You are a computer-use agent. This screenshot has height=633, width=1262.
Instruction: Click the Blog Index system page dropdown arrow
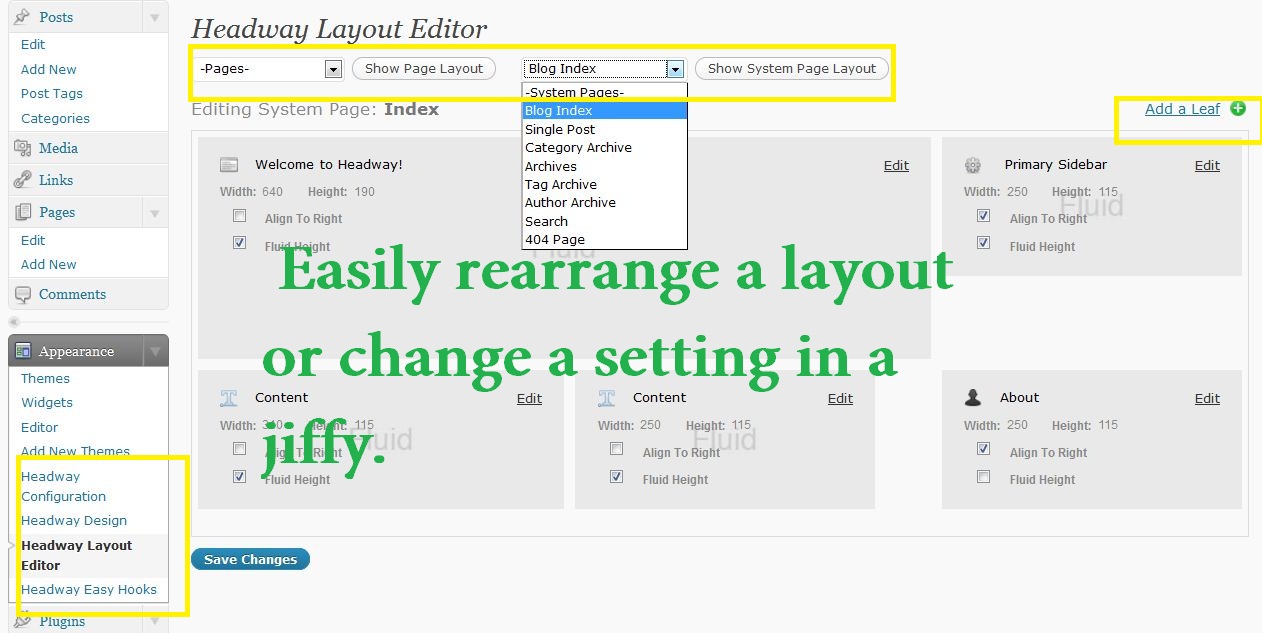click(x=676, y=69)
